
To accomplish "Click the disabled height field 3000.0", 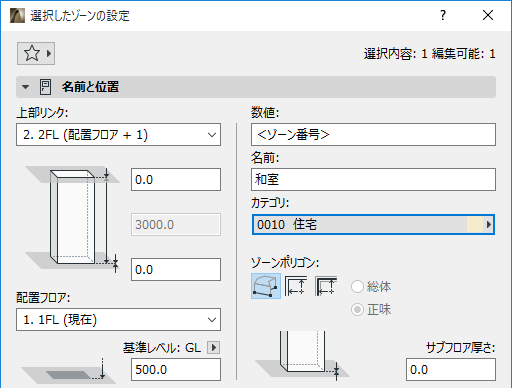I will 176,225.
